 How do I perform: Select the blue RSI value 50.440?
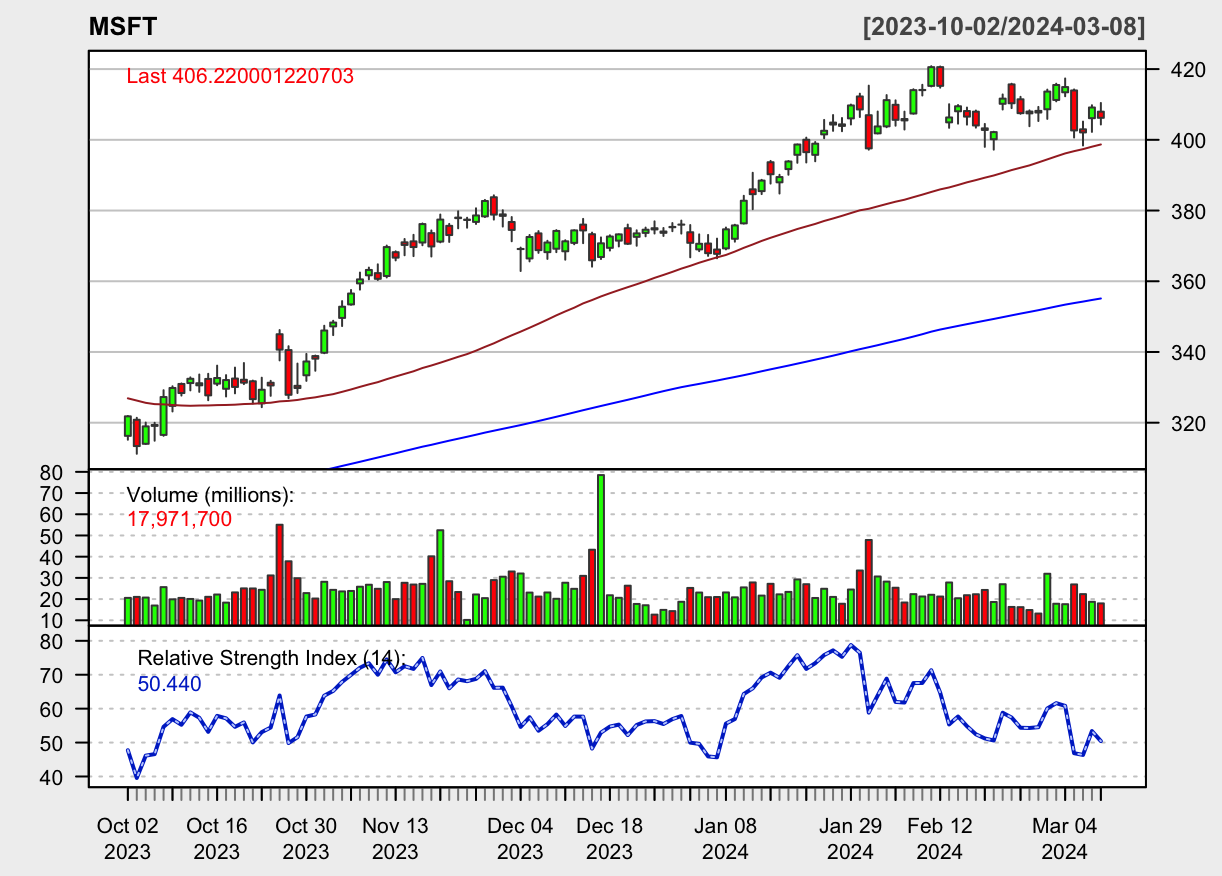tap(169, 684)
